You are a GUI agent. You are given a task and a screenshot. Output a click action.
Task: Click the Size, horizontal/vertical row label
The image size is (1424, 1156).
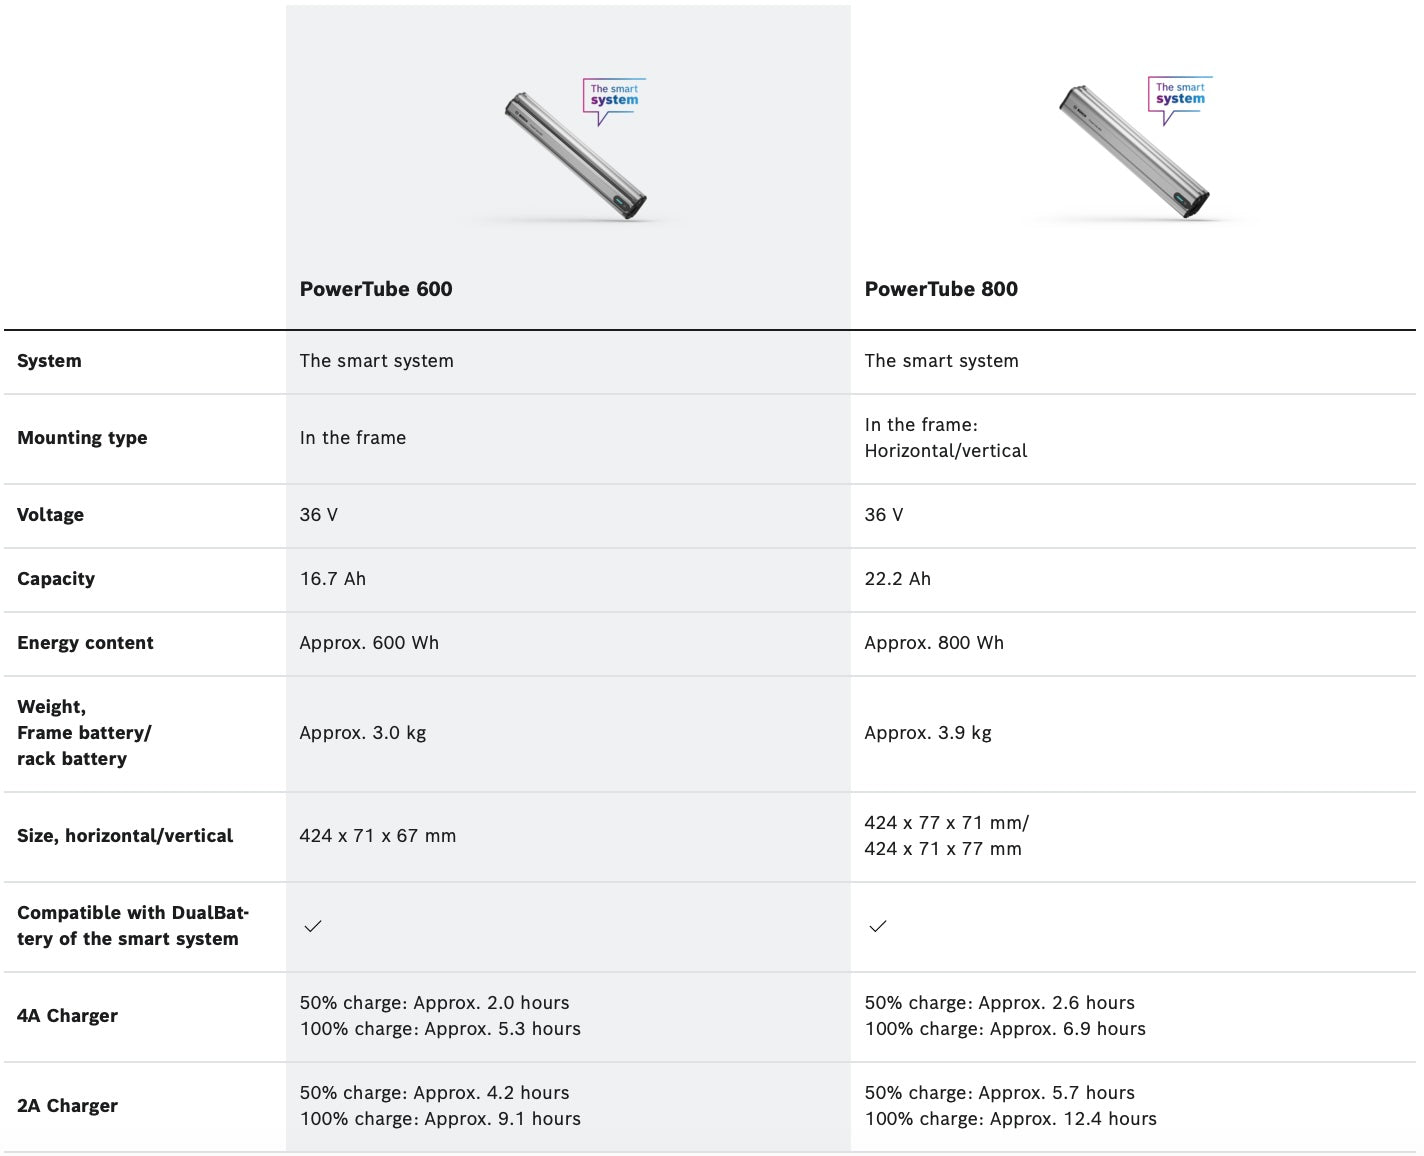125,836
